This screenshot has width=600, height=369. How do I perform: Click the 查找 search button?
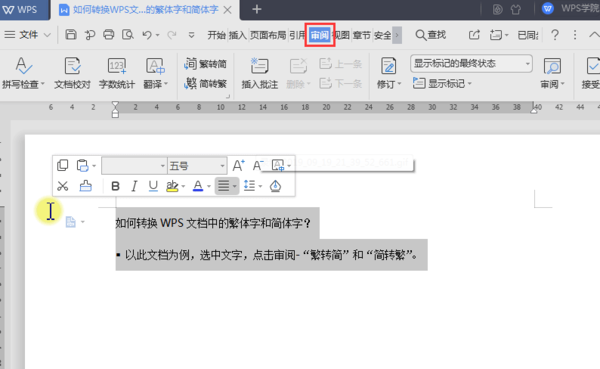431,35
